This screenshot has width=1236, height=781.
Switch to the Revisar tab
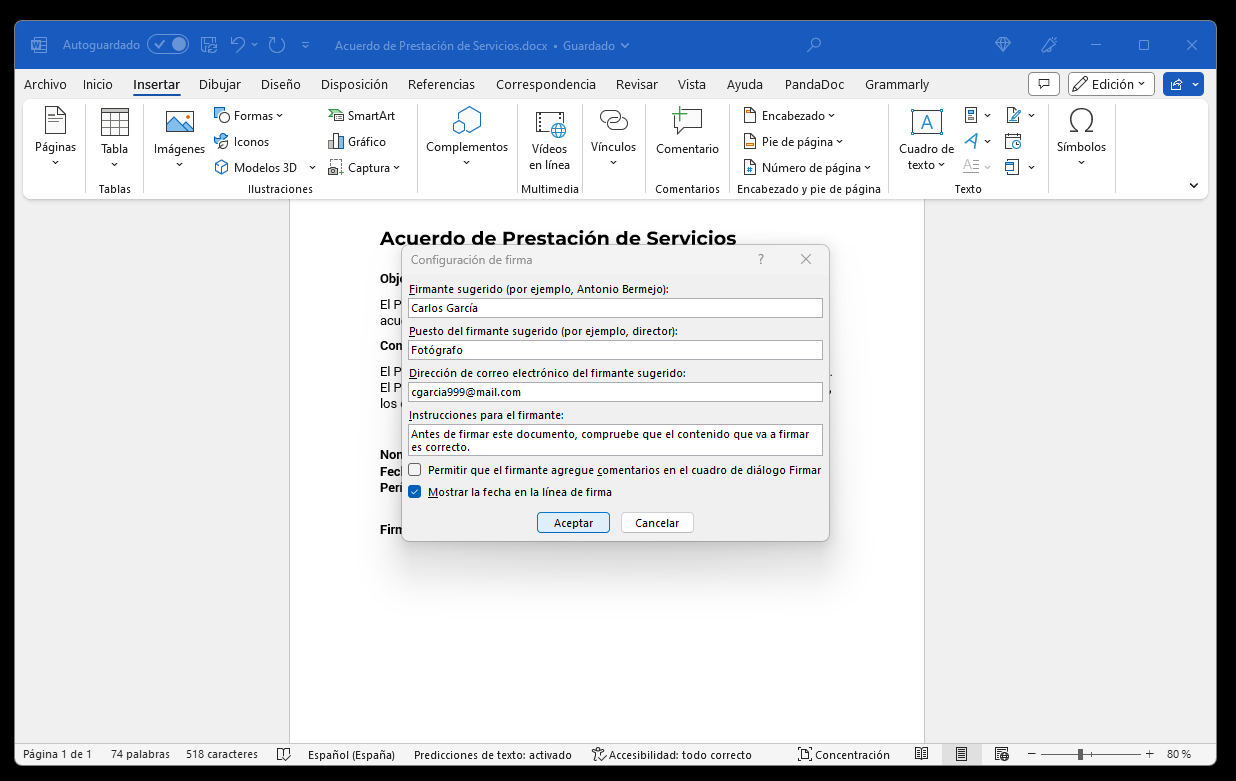(x=637, y=84)
